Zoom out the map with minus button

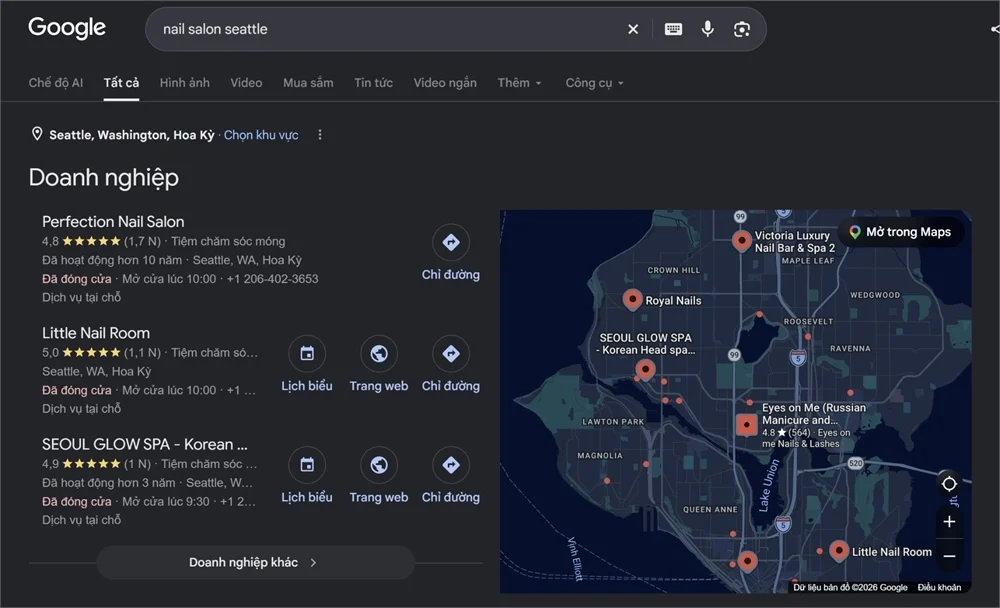[949, 556]
